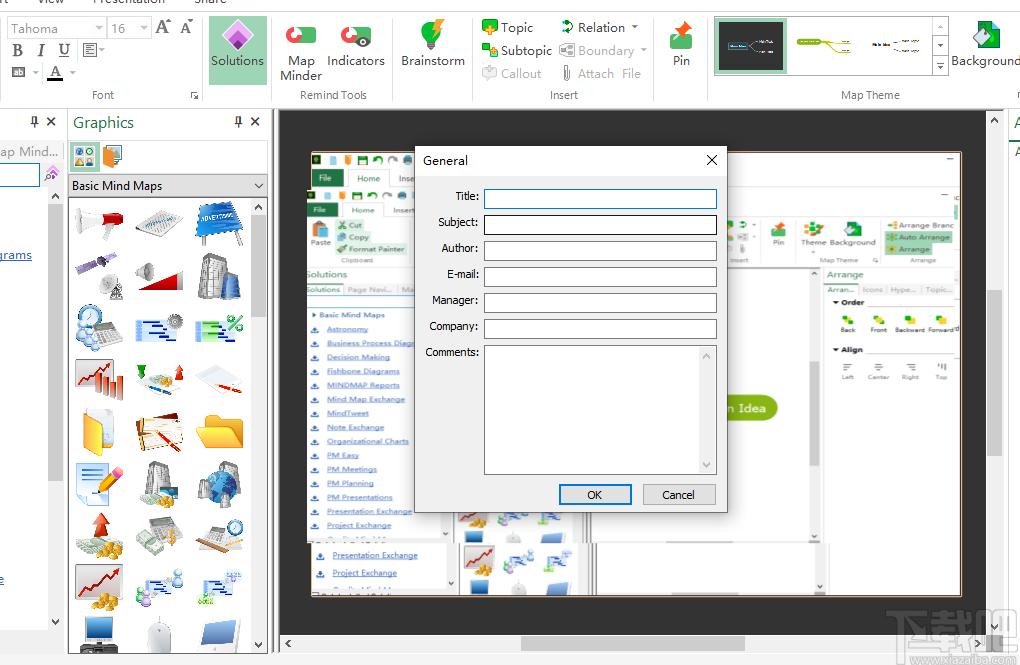1020x665 pixels.
Task: Click the canvas horizontal scrollbar thumb
Action: tap(632, 644)
